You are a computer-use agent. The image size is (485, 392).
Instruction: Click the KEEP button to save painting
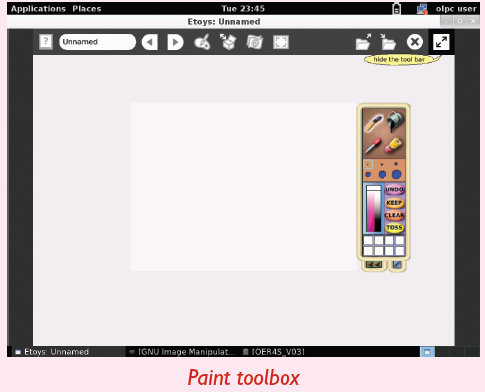394,203
